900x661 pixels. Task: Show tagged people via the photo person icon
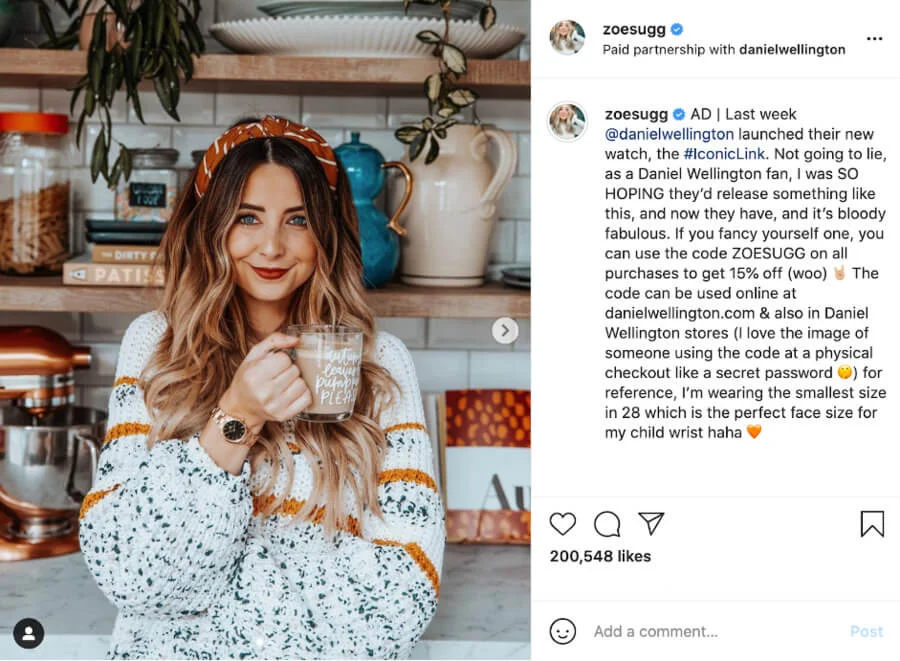pyautogui.click(x=29, y=633)
